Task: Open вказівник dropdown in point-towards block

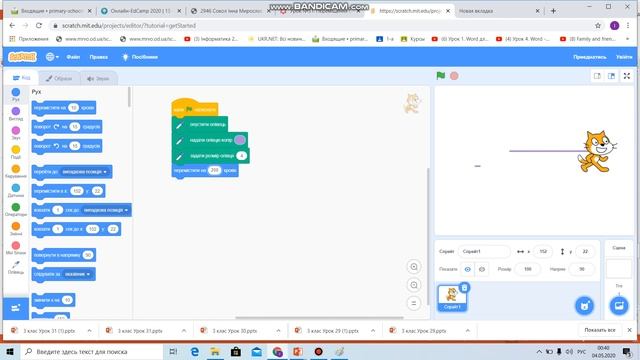Action: click(78, 274)
